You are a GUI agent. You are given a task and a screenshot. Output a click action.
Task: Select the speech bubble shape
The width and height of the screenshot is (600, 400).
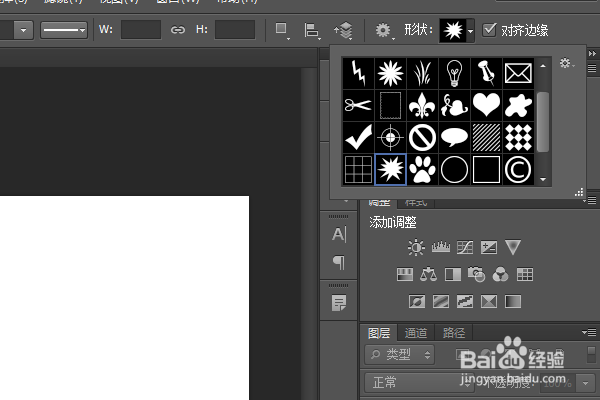point(454,137)
